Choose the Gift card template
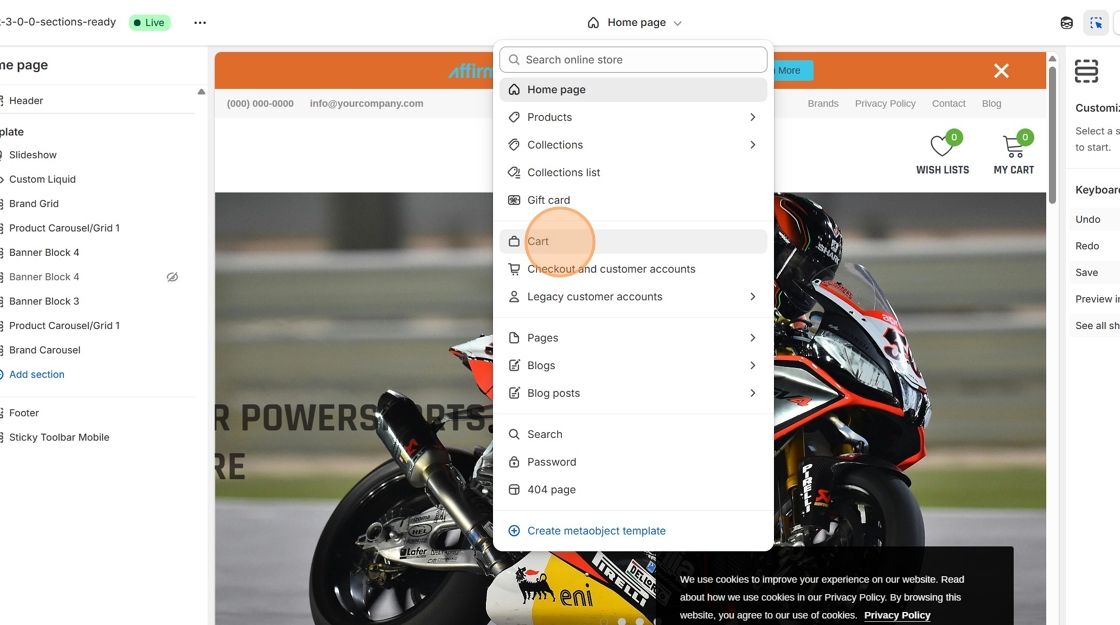Screen dimensions: 1120x625 coord(634,200)
